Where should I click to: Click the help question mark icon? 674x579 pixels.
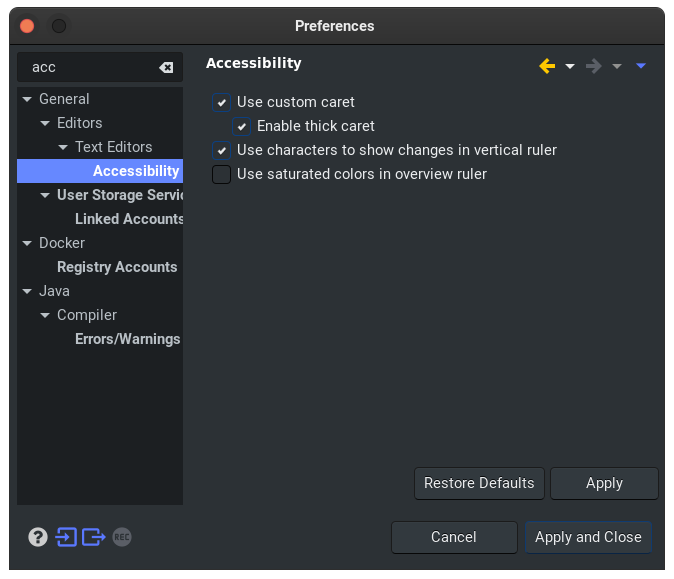(x=38, y=537)
